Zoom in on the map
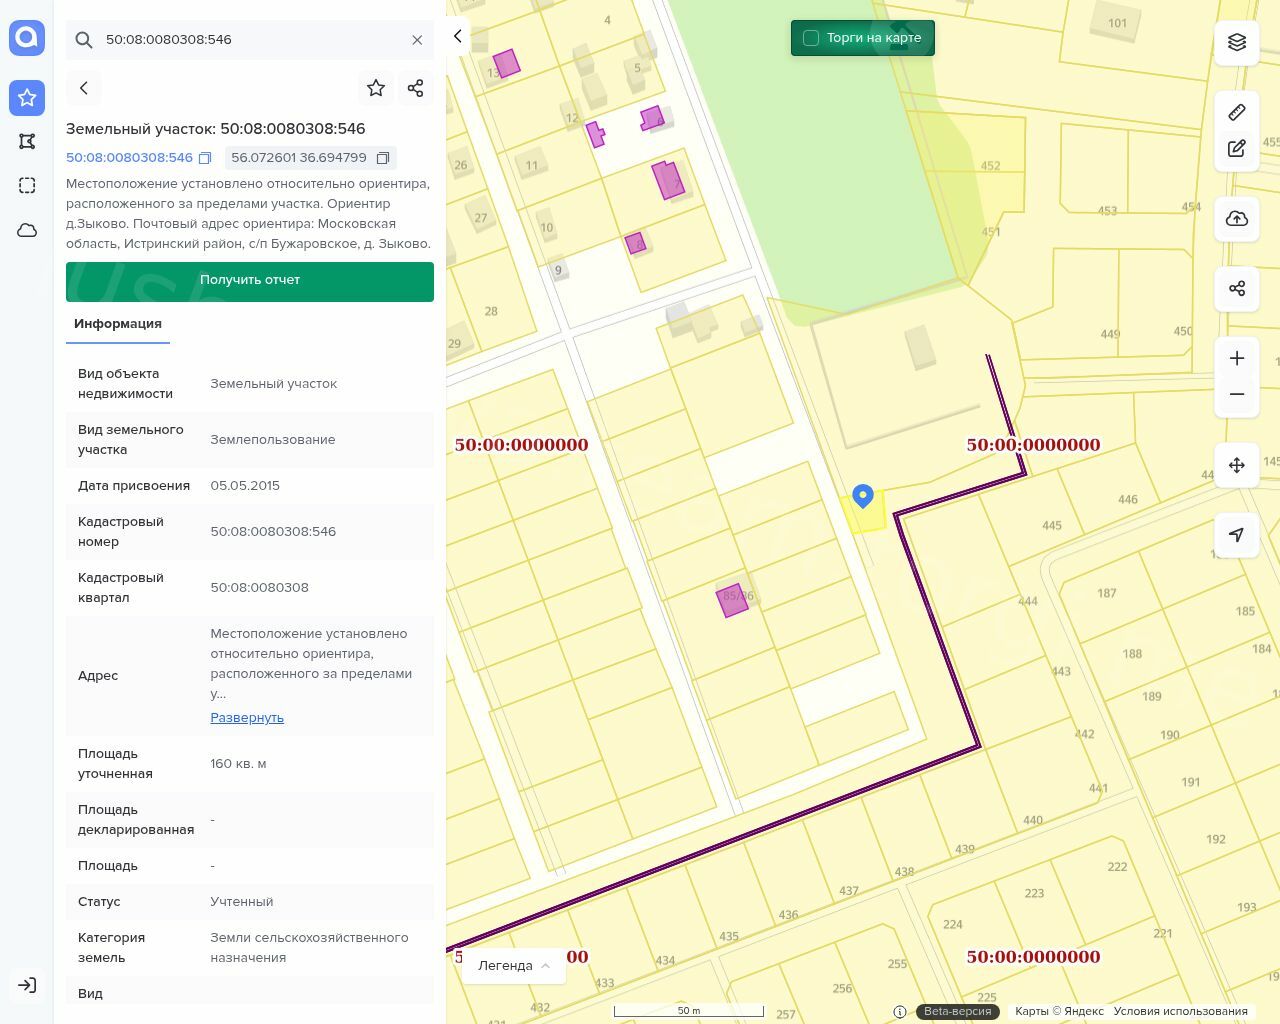Viewport: 1280px width, 1024px height. 1237,359
